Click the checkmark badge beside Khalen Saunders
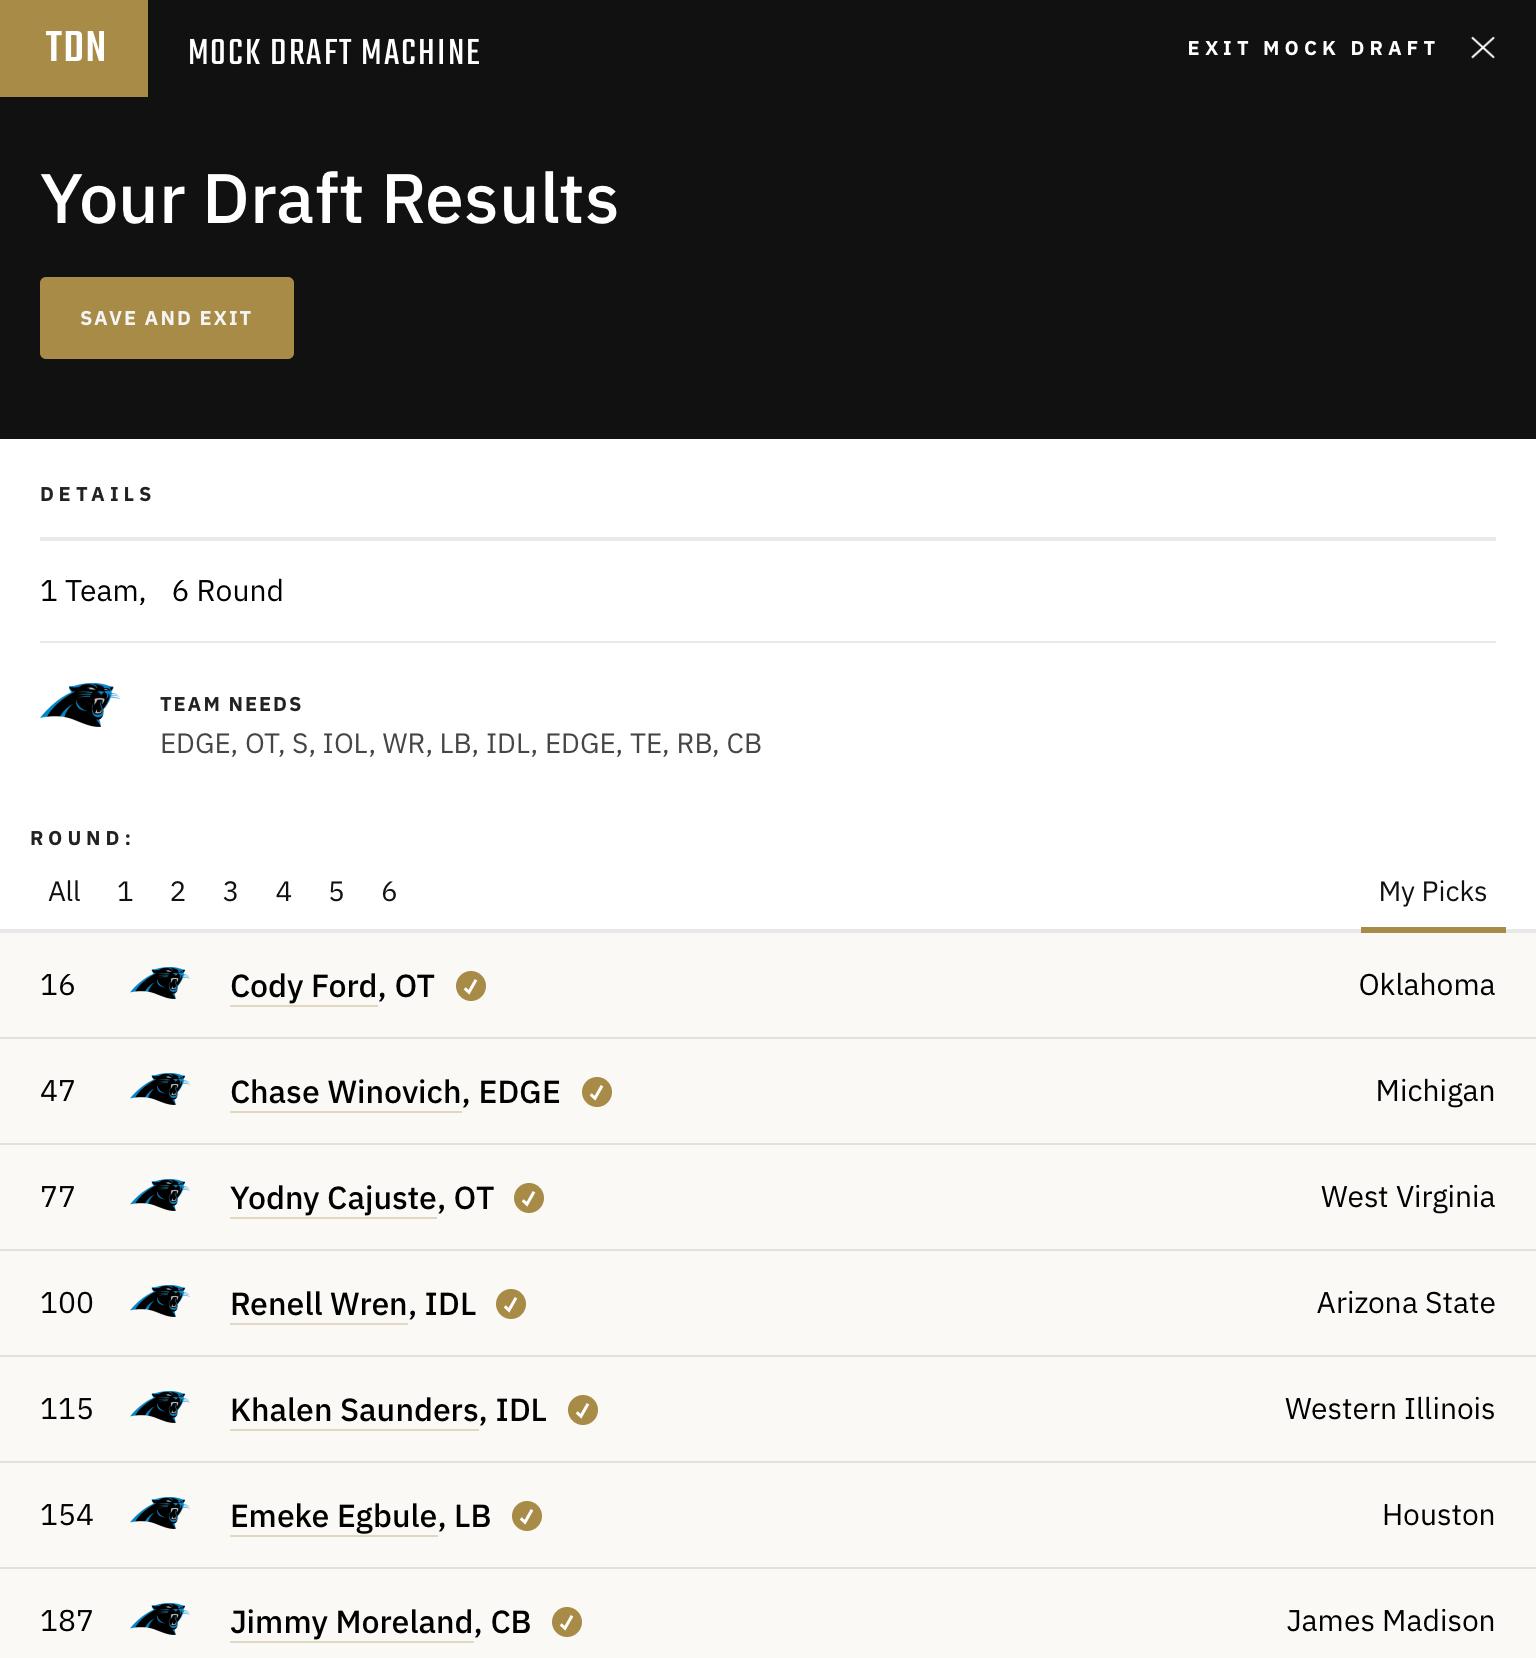Screen dimensions: 1536x1658 tap(583, 1410)
